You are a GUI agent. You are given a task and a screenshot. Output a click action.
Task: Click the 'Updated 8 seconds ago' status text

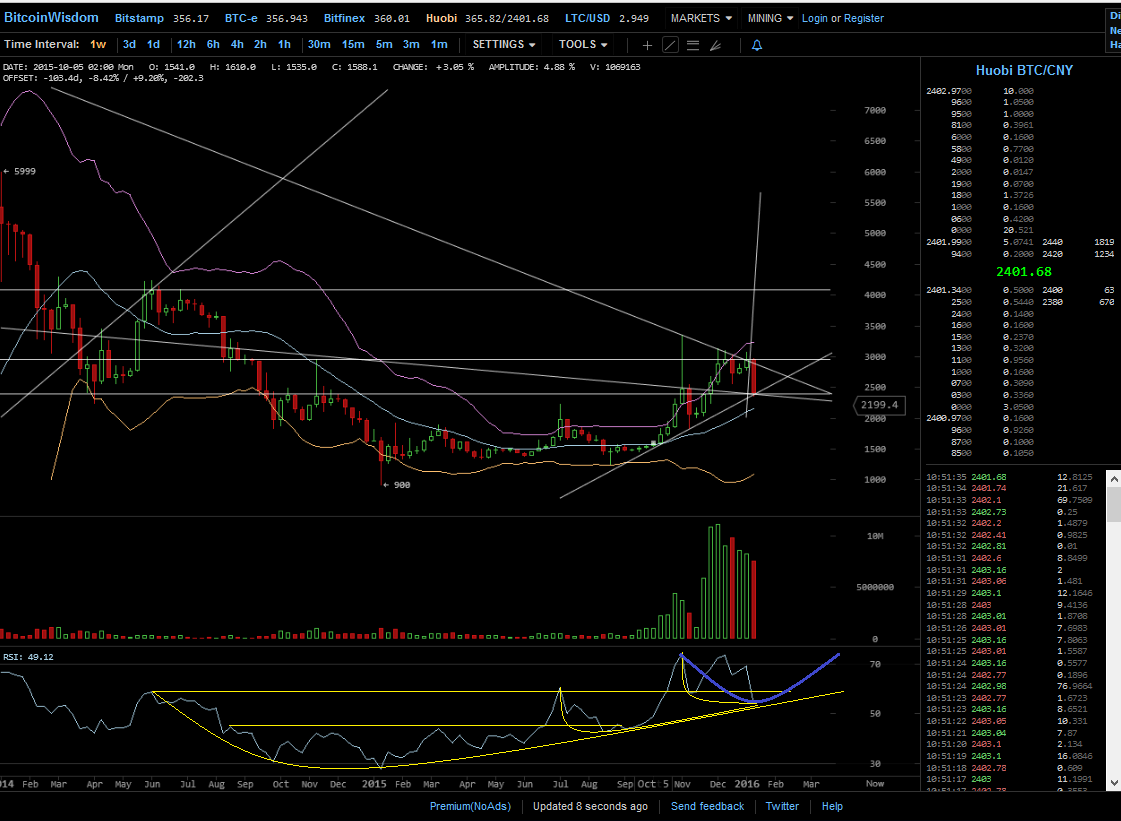591,806
